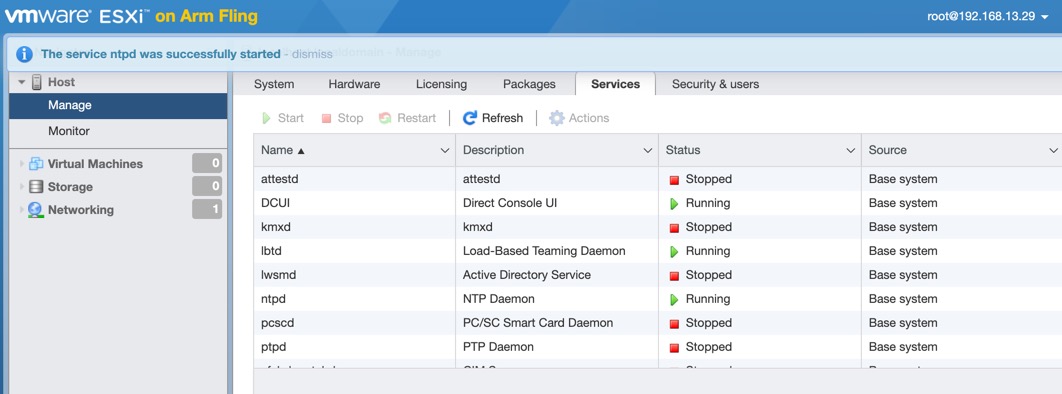Click the red stopped icon for kmxd
This screenshot has width=1062, height=394.
click(674, 228)
